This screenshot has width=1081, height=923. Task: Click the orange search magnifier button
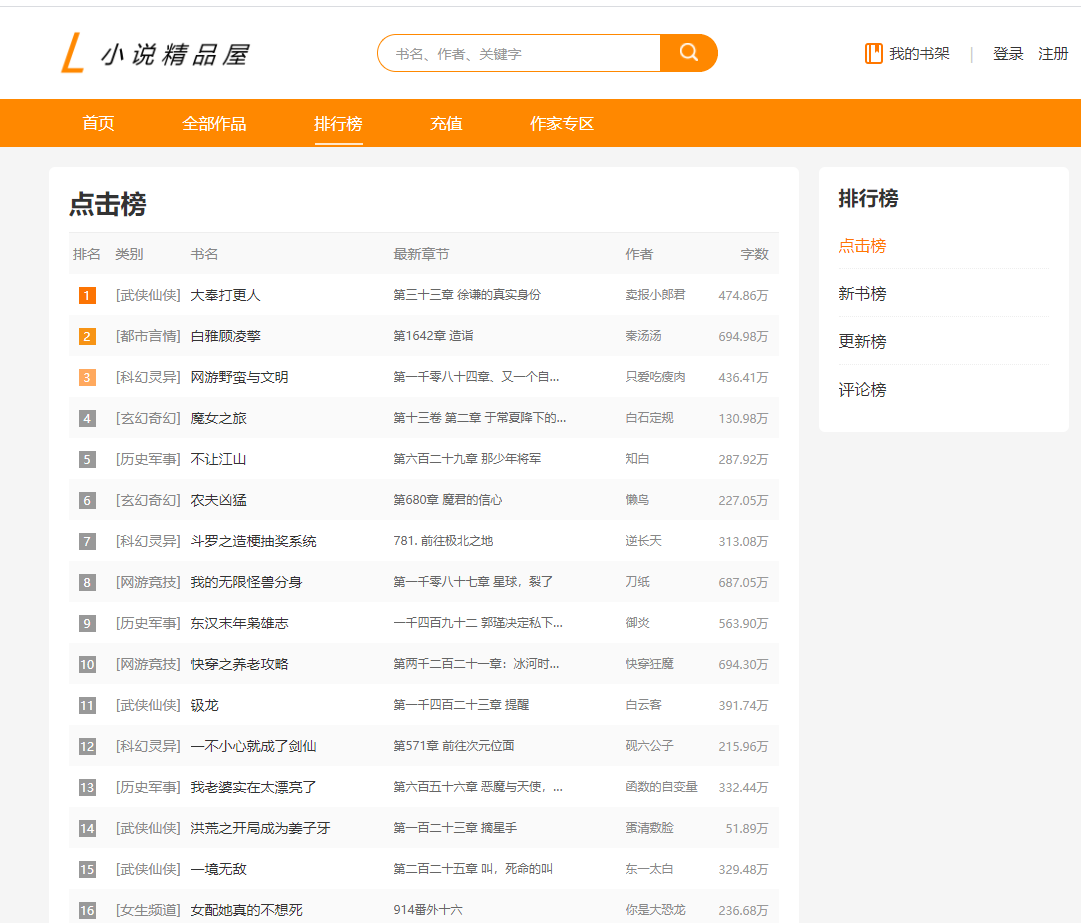coord(689,53)
